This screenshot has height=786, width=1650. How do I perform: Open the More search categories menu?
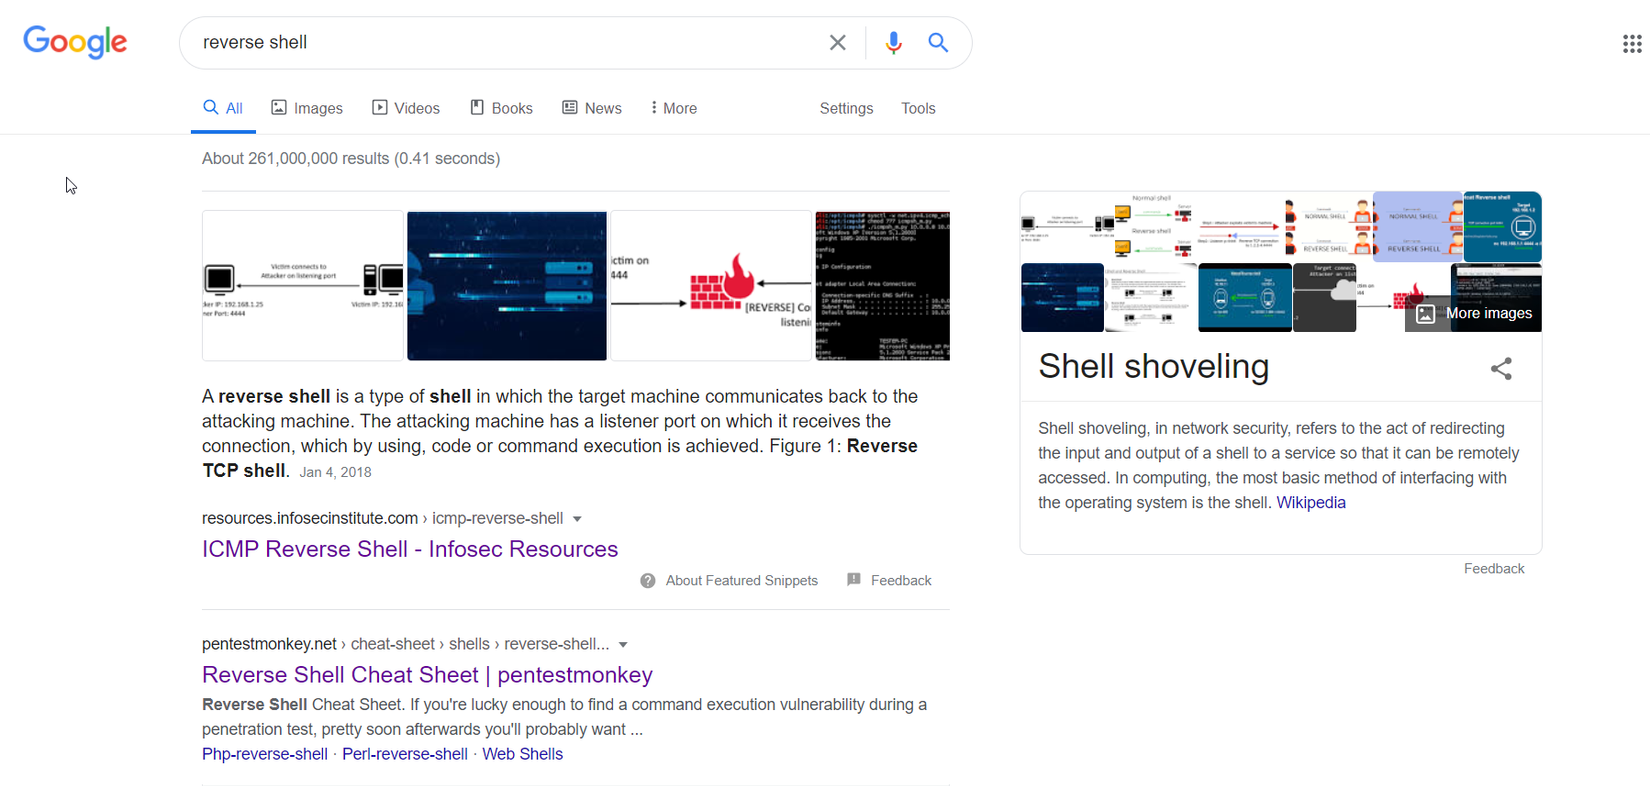674,108
